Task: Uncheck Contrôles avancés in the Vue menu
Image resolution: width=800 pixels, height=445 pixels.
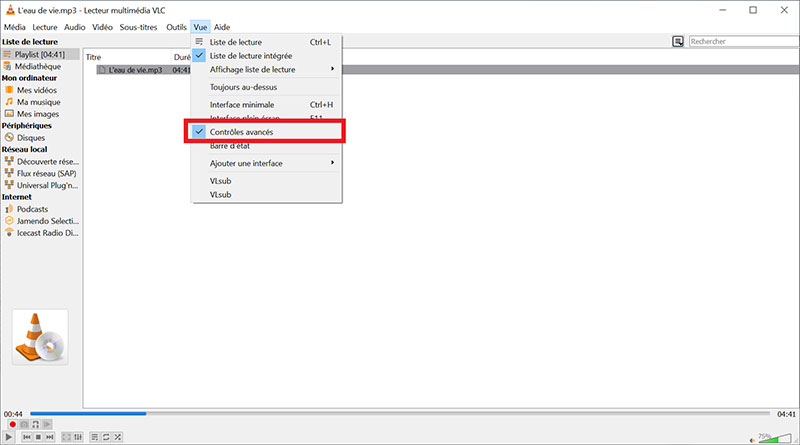Action: coord(248,132)
